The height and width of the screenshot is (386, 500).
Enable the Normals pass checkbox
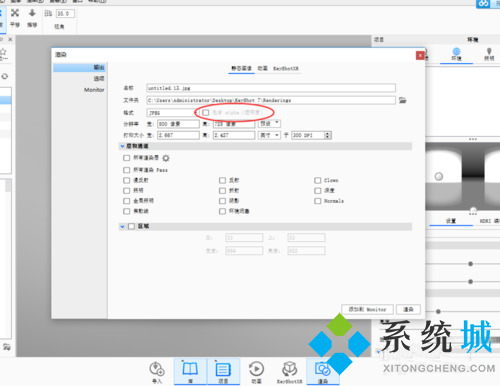tap(317, 201)
